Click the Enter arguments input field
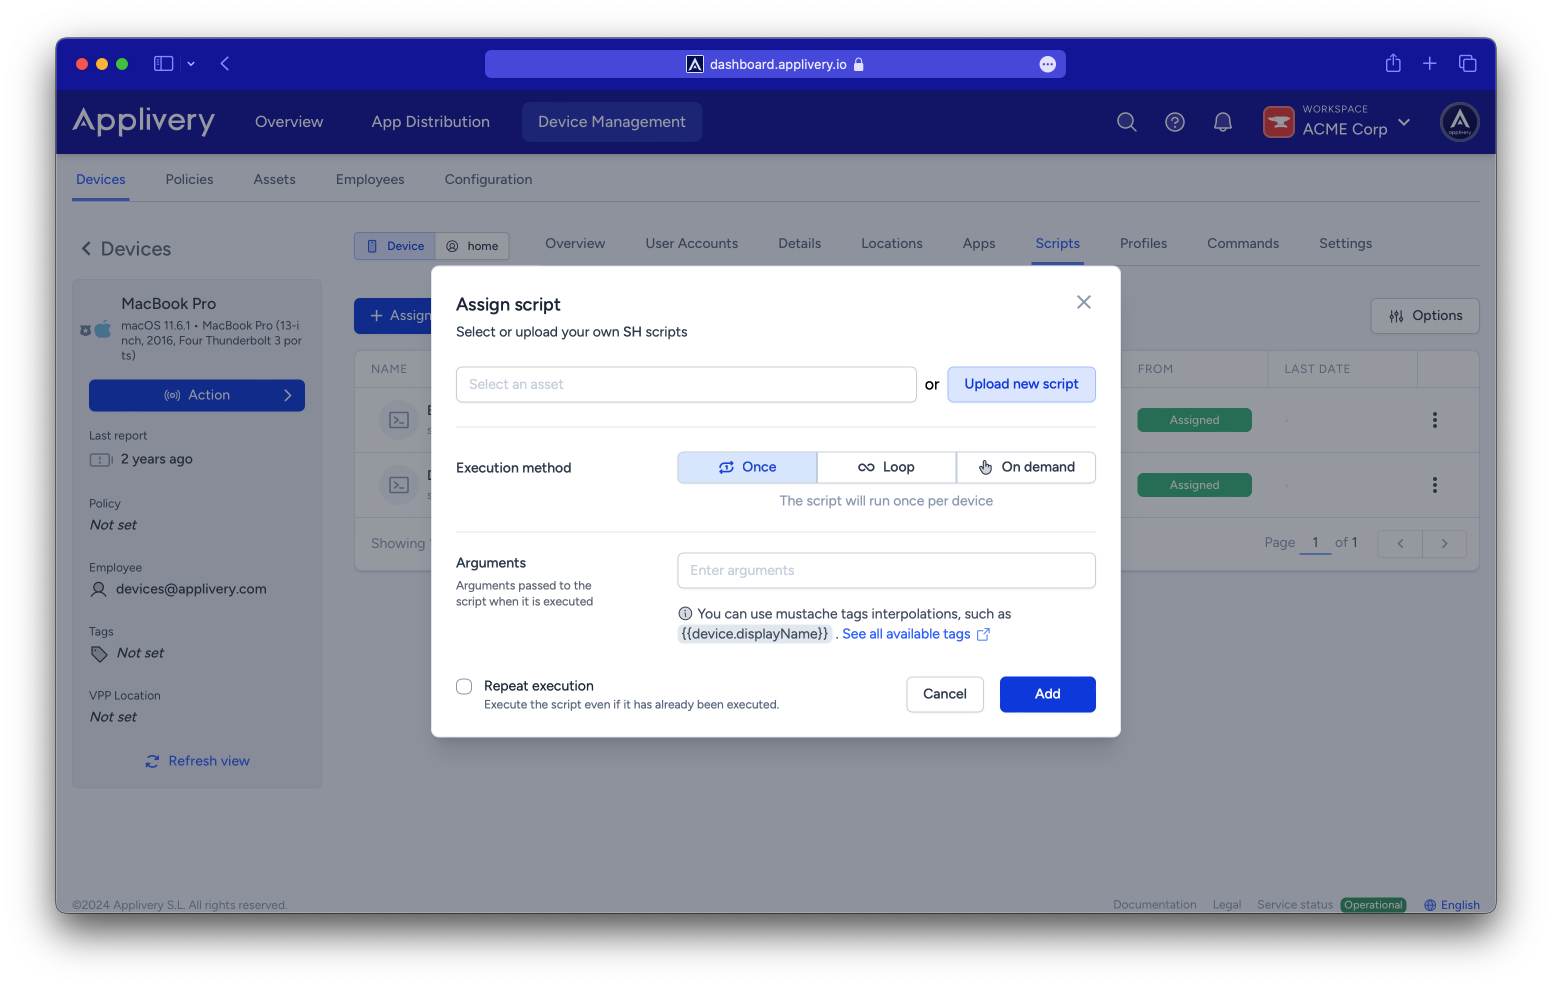Image resolution: width=1552 pixels, height=987 pixels. (x=887, y=571)
